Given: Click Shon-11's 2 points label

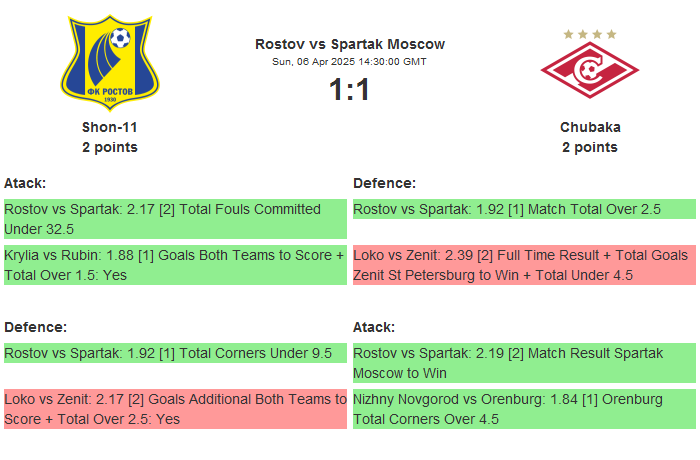Looking at the screenshot, I should (110, 147).
